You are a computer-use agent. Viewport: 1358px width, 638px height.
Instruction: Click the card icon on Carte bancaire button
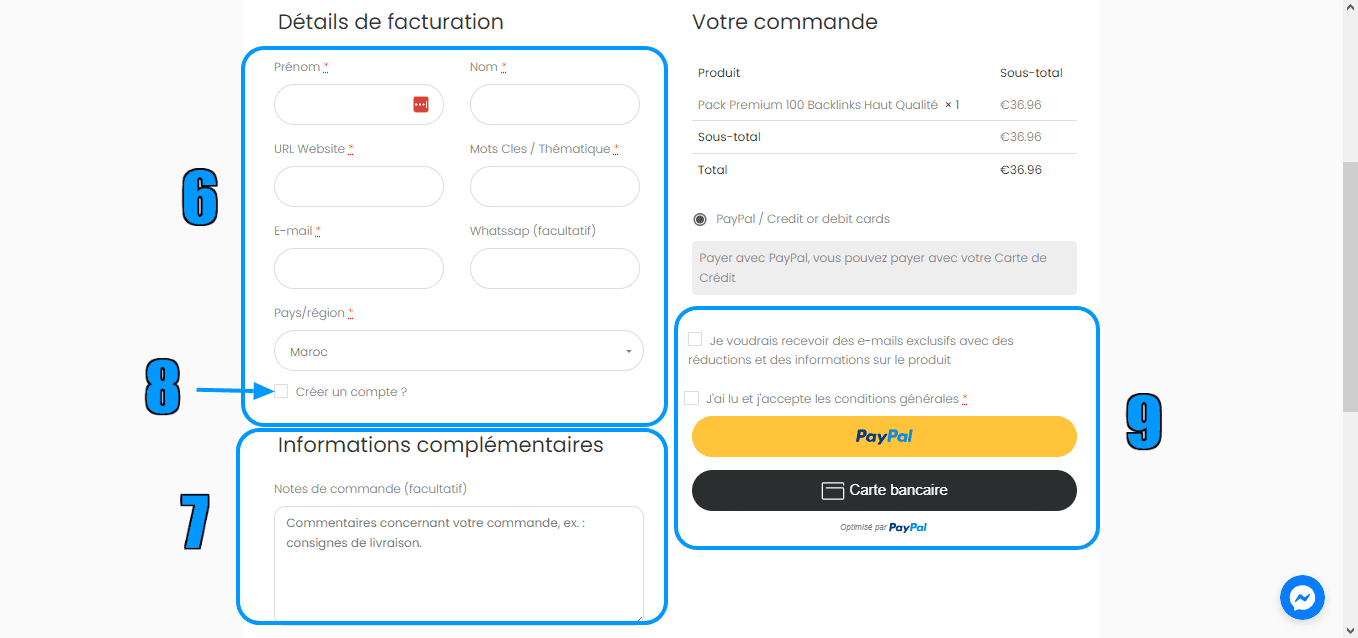(x=832, y=491)
